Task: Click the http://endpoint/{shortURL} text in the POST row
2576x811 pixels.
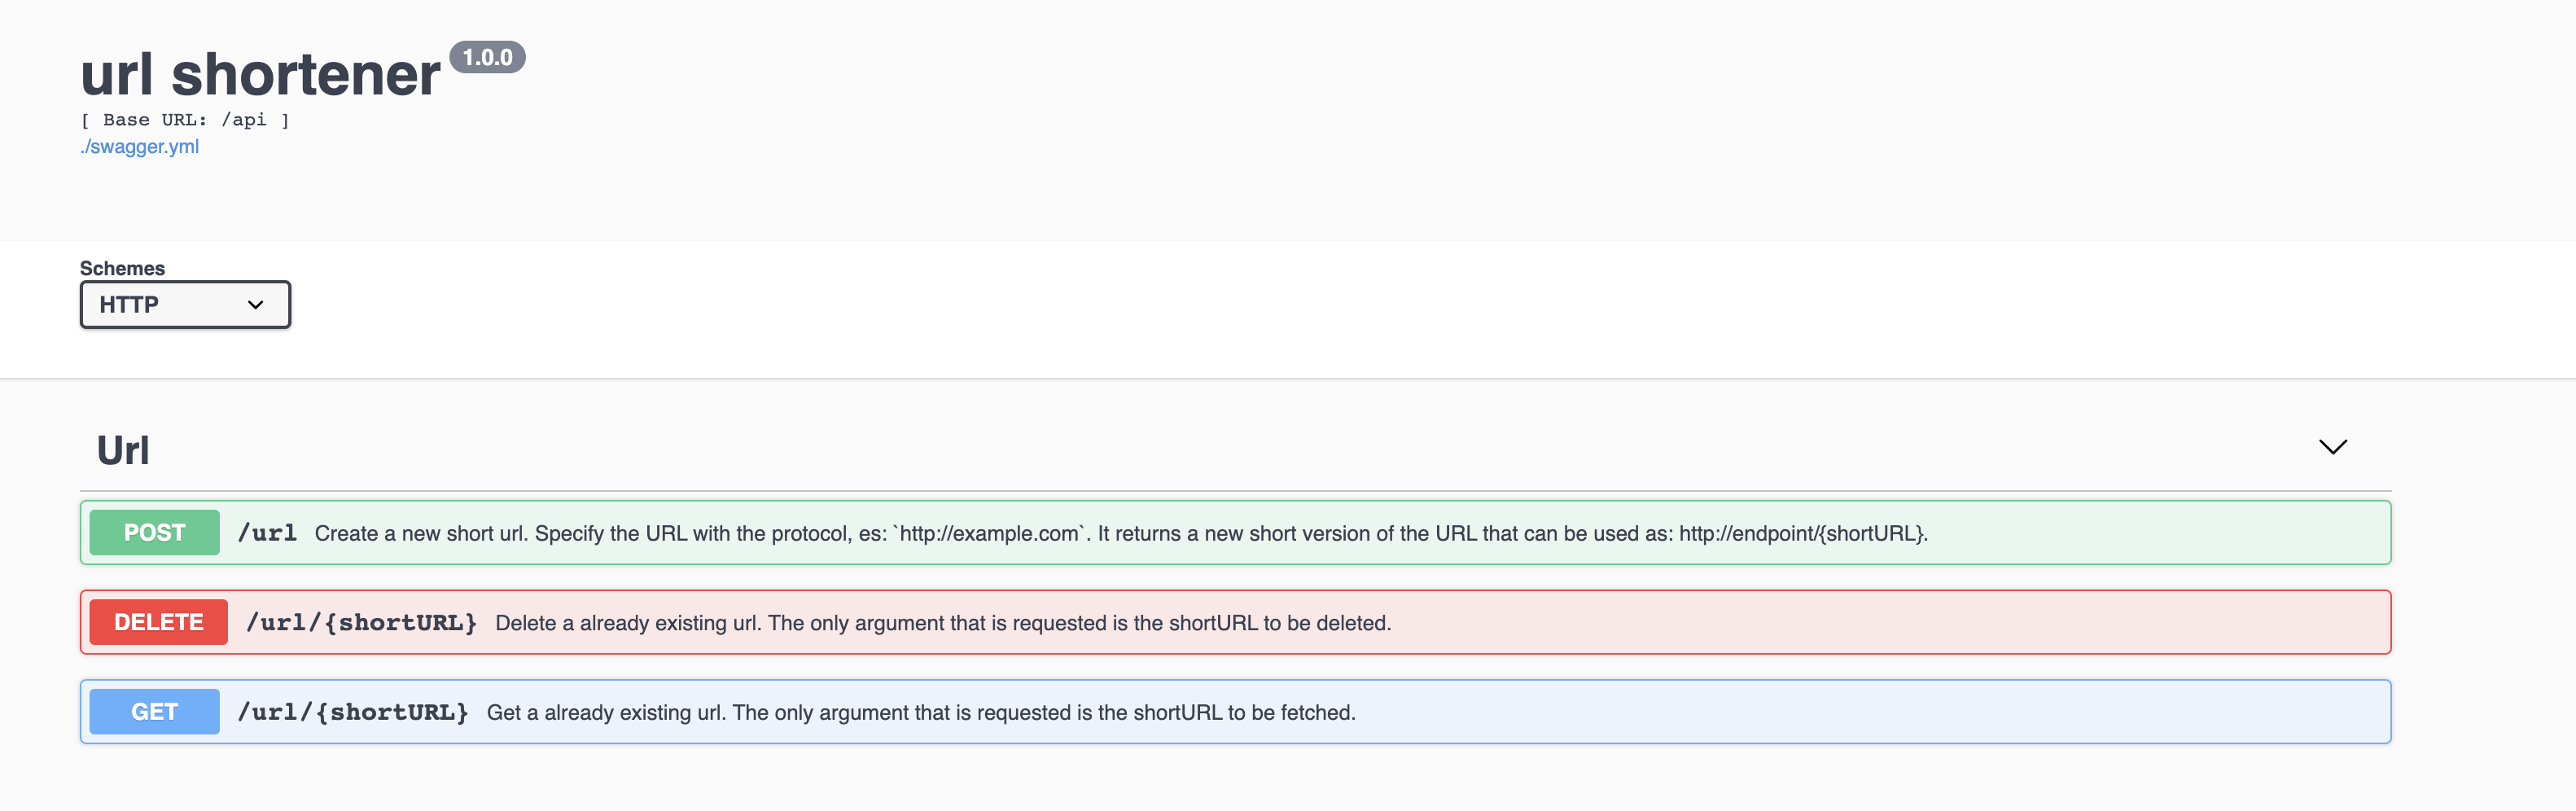Action: [1802, 534]
